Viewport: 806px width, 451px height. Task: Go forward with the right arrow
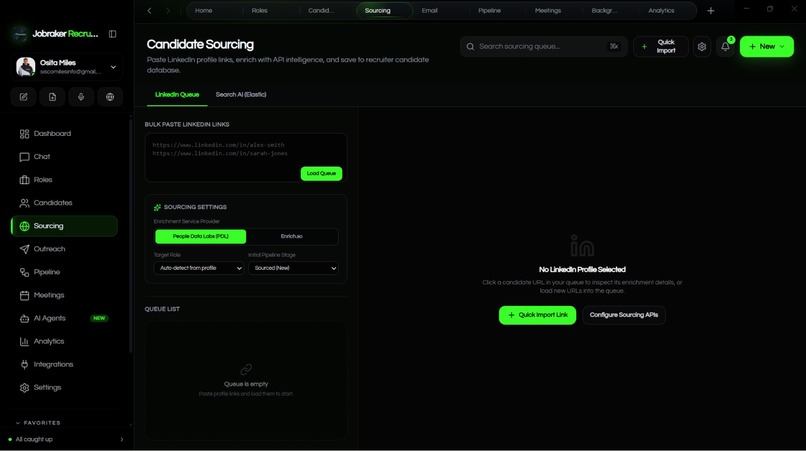point(168,11)
